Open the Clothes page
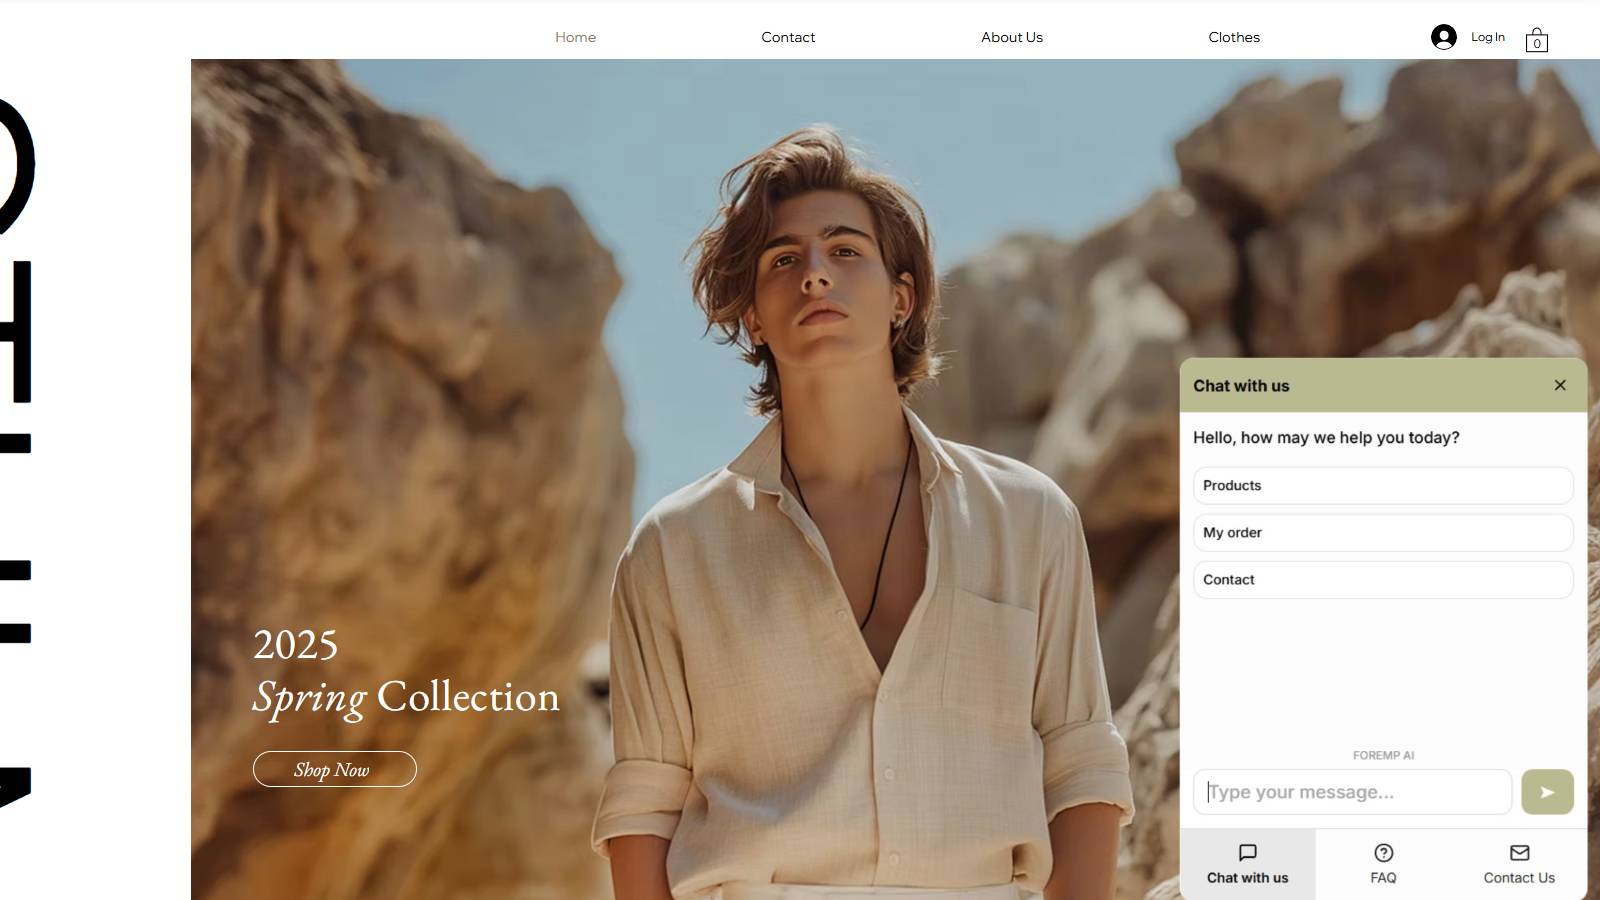 (x=1234, y=37)
